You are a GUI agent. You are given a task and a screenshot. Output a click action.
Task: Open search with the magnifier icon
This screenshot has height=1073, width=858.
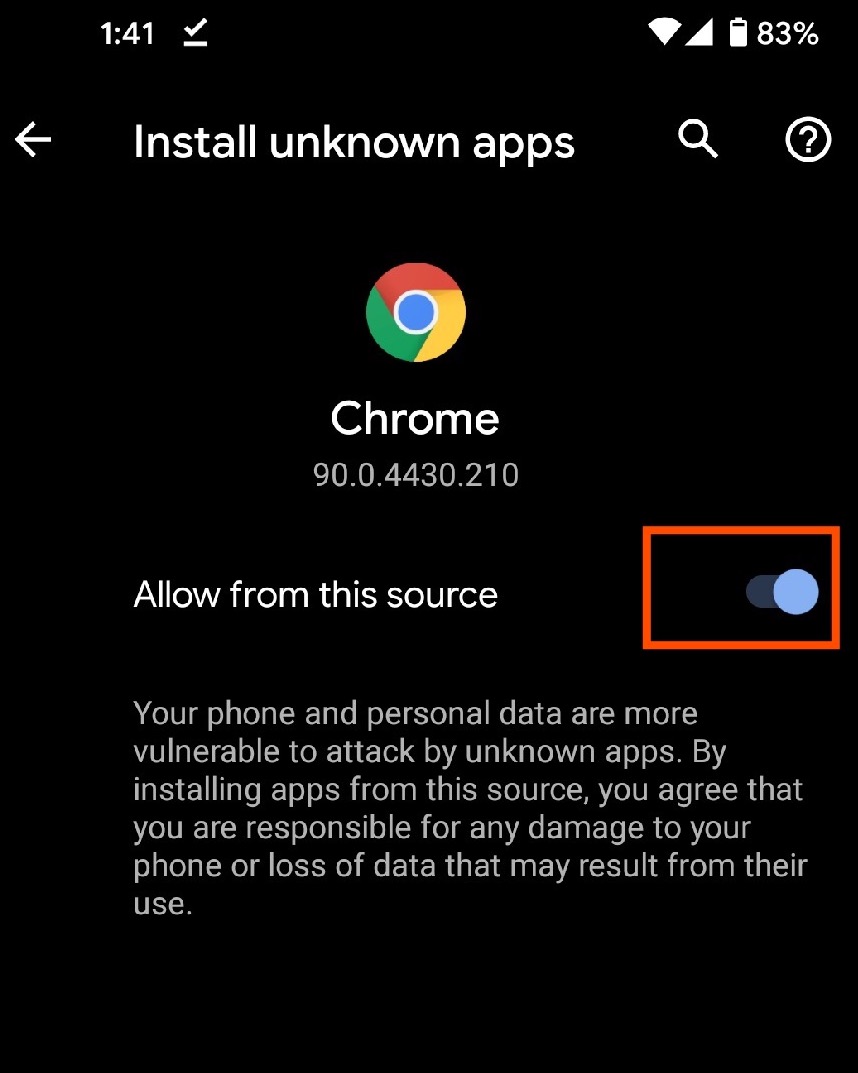697,139
